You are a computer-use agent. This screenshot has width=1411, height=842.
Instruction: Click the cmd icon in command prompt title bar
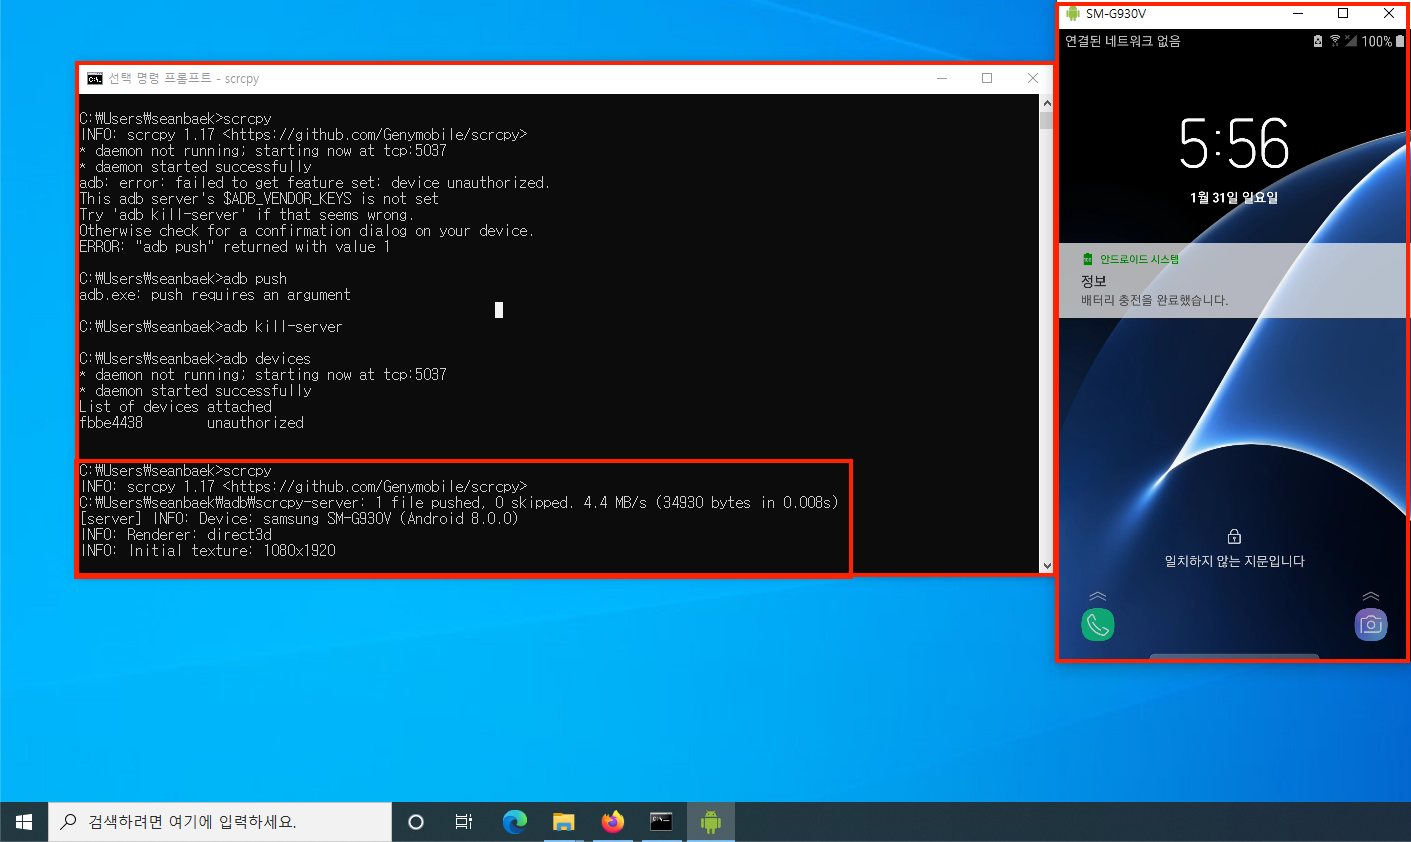tap(95, 78)
